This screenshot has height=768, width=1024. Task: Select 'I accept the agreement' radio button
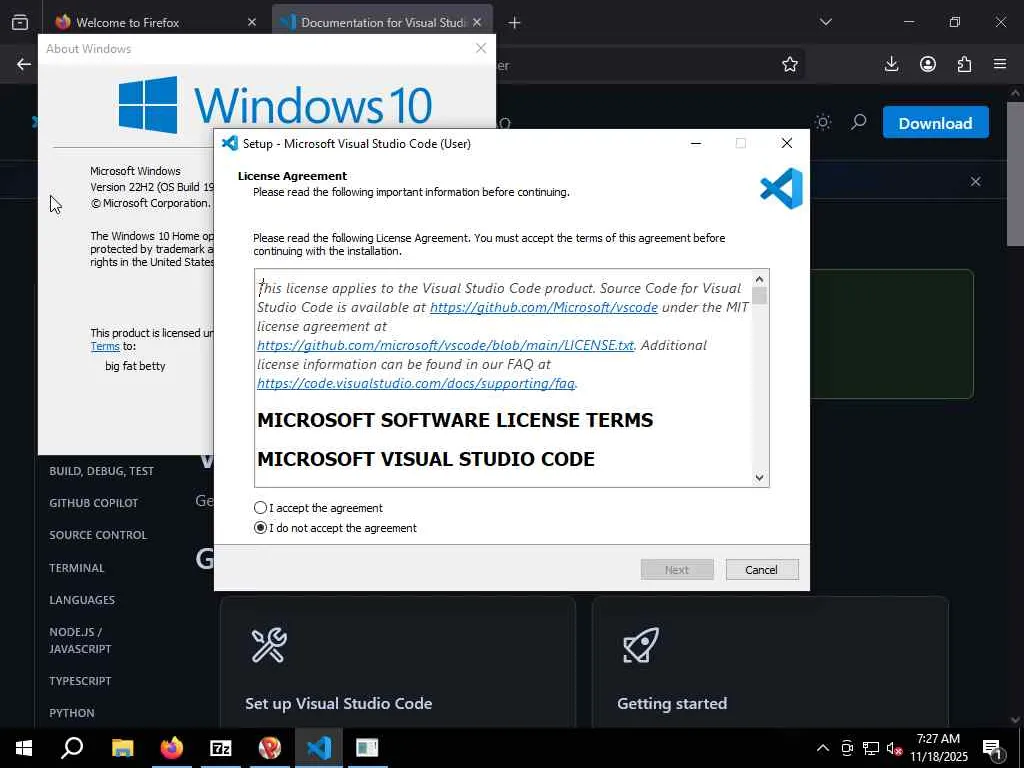(261, 507)
